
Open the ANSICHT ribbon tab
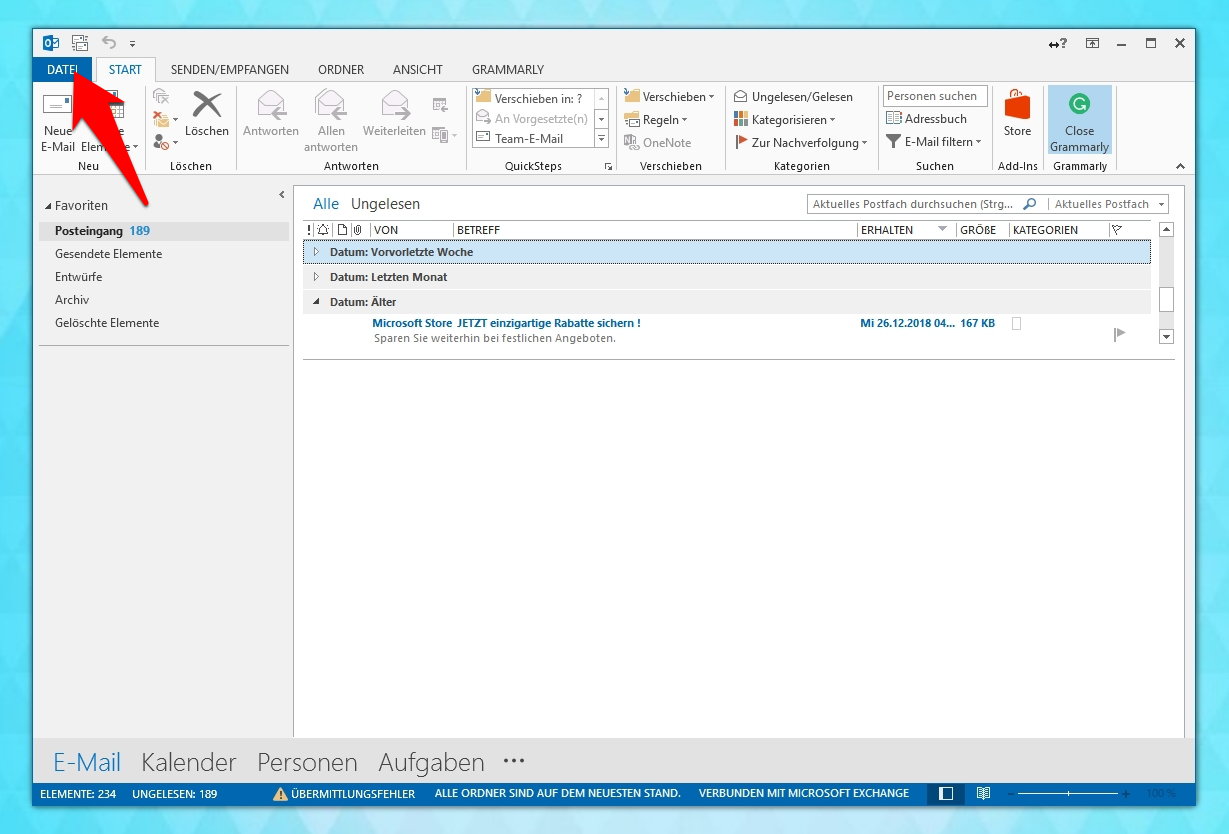[418, 70]
